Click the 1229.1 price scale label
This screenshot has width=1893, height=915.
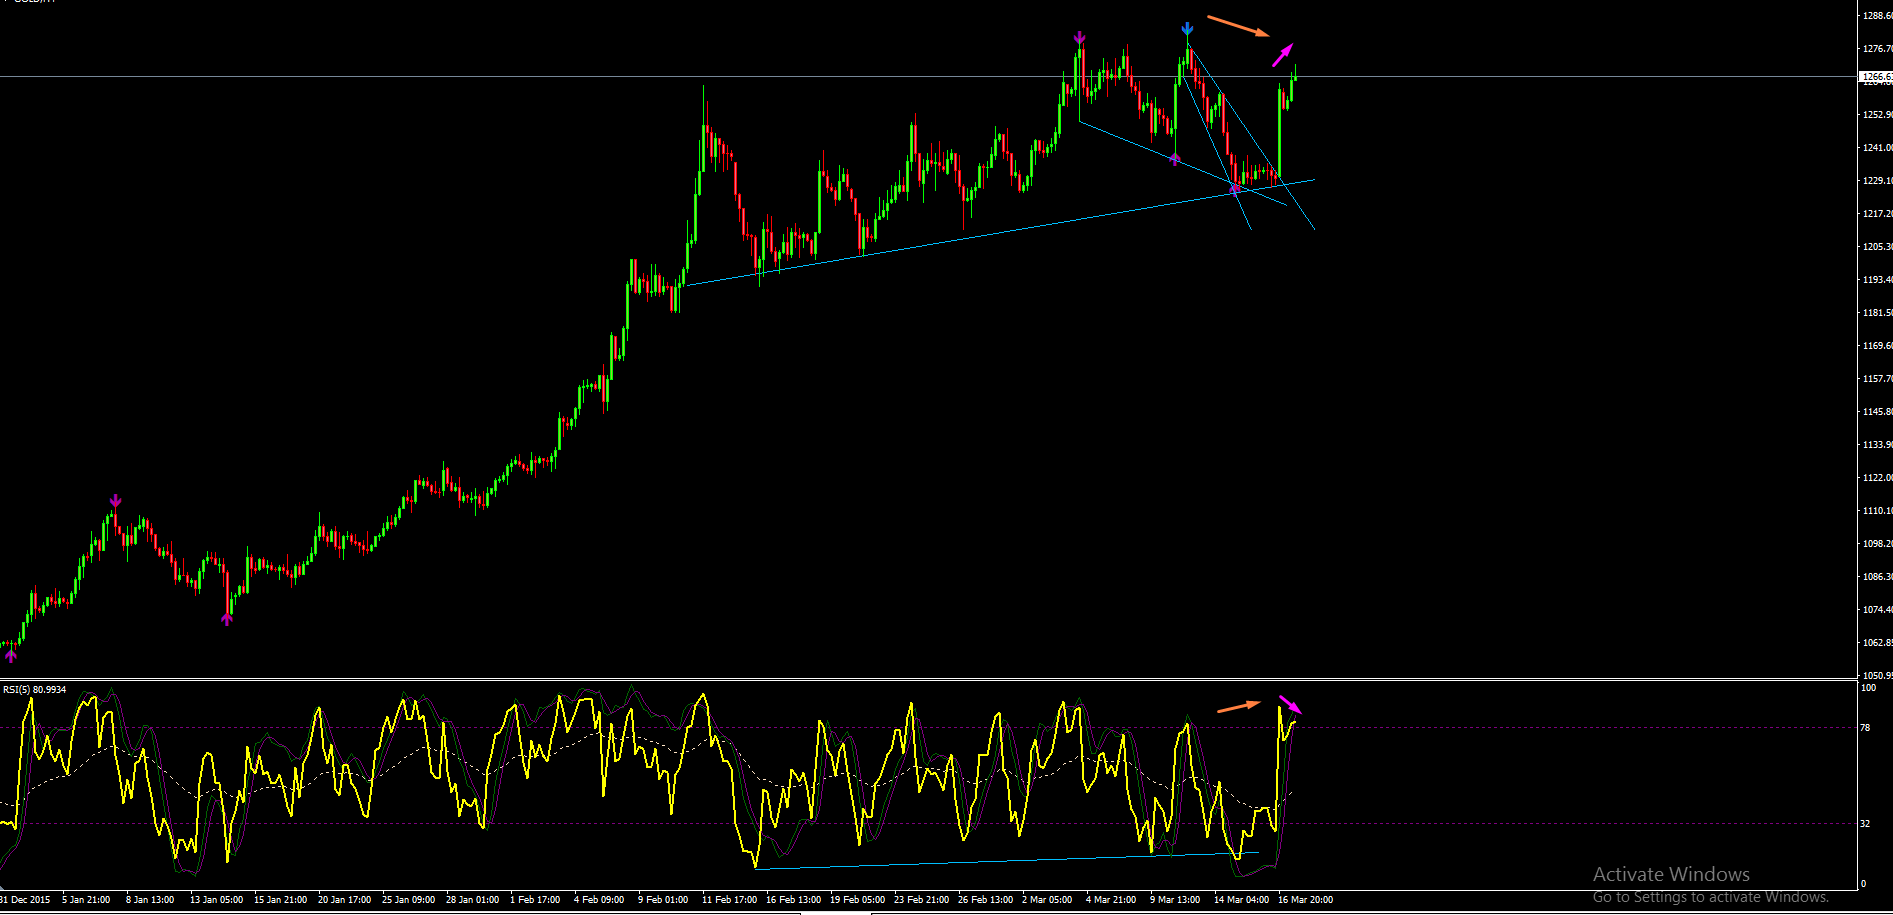[1877, 181]
